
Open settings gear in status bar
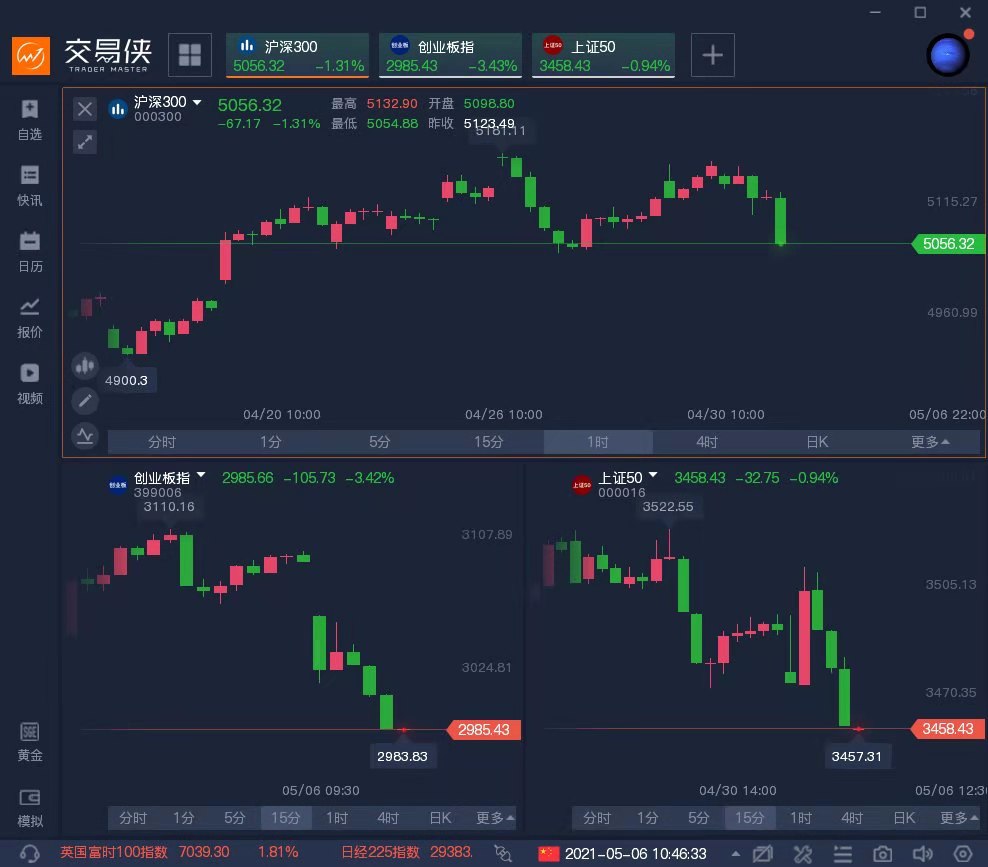(x=963, y=854)
